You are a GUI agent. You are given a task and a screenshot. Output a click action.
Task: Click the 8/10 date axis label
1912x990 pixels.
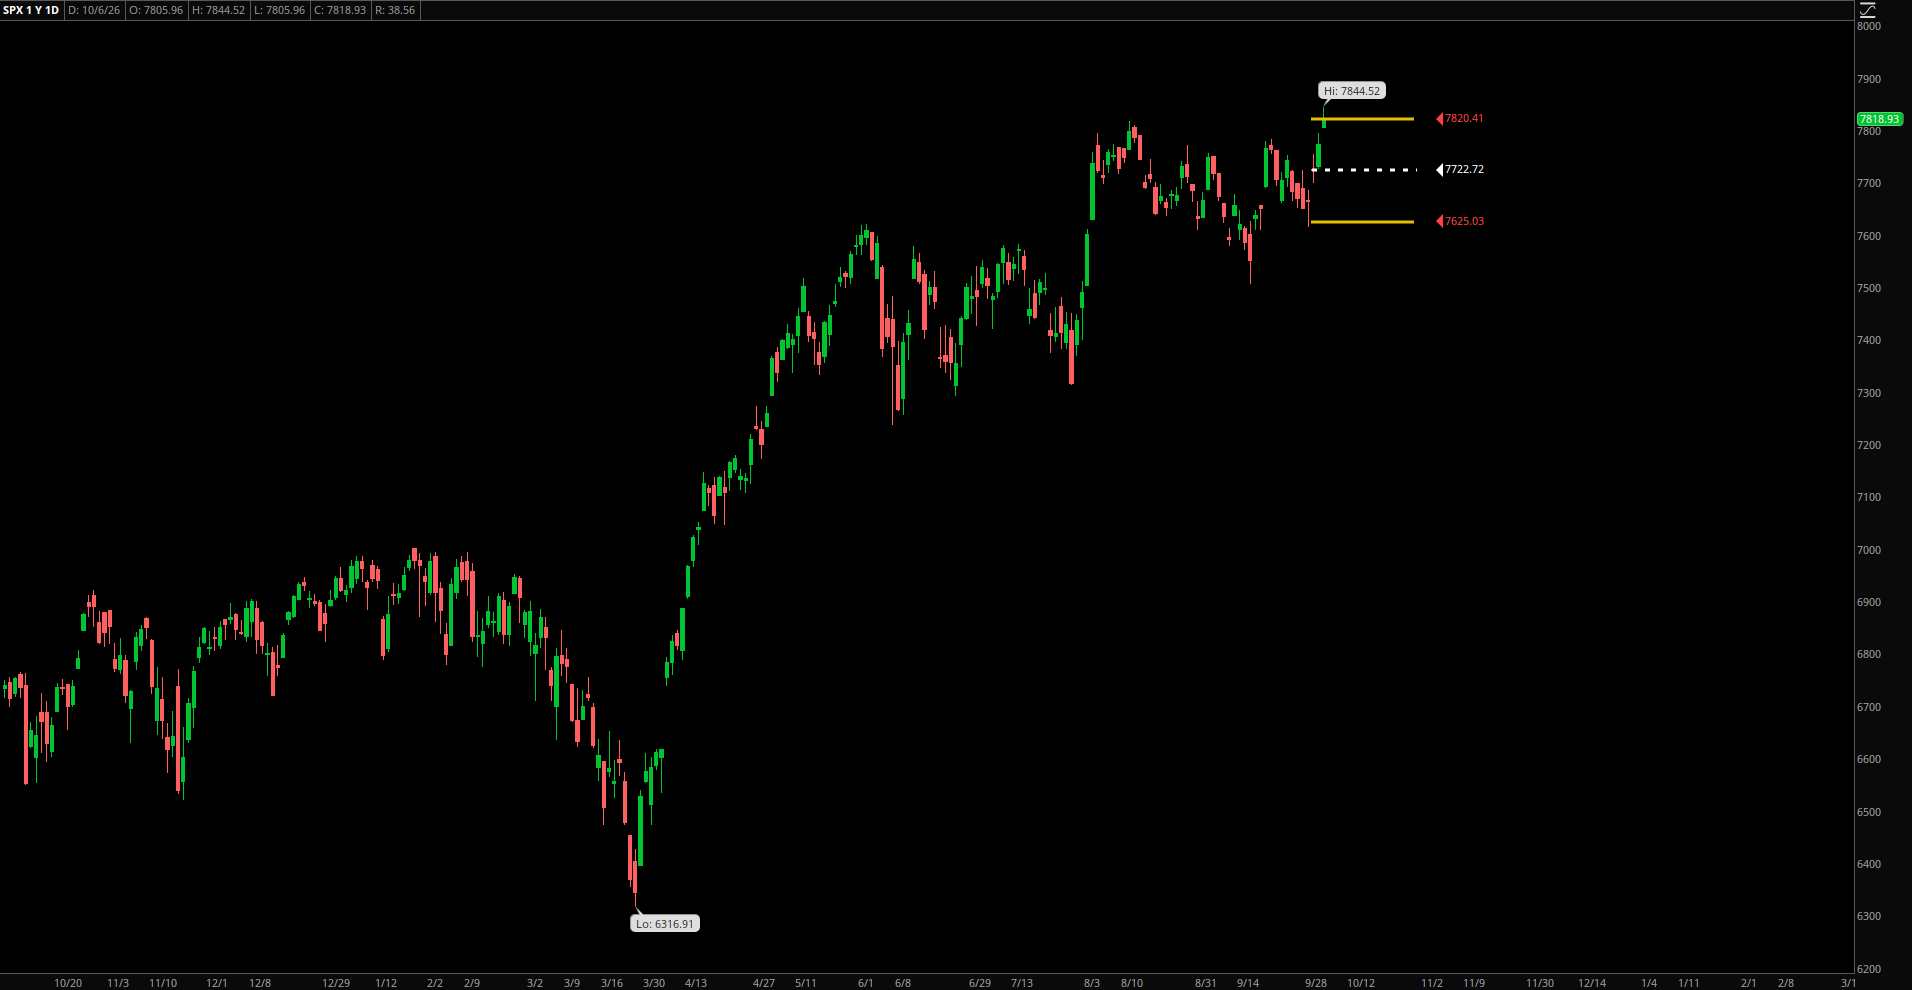tap(1132, 983)
